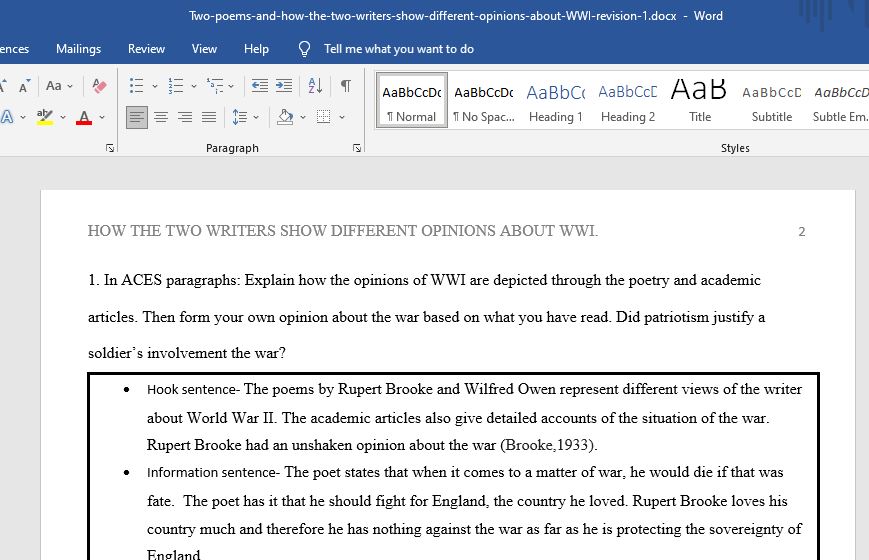
Task: Open the Mailings ribbon tab
Action: coord(79,49)
